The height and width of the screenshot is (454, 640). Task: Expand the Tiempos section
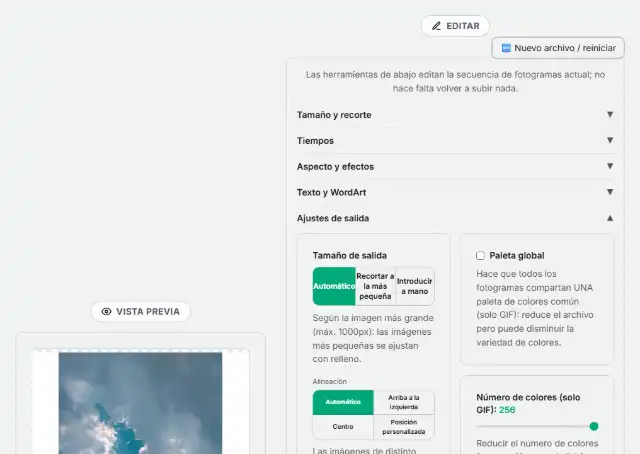(455, 140)
